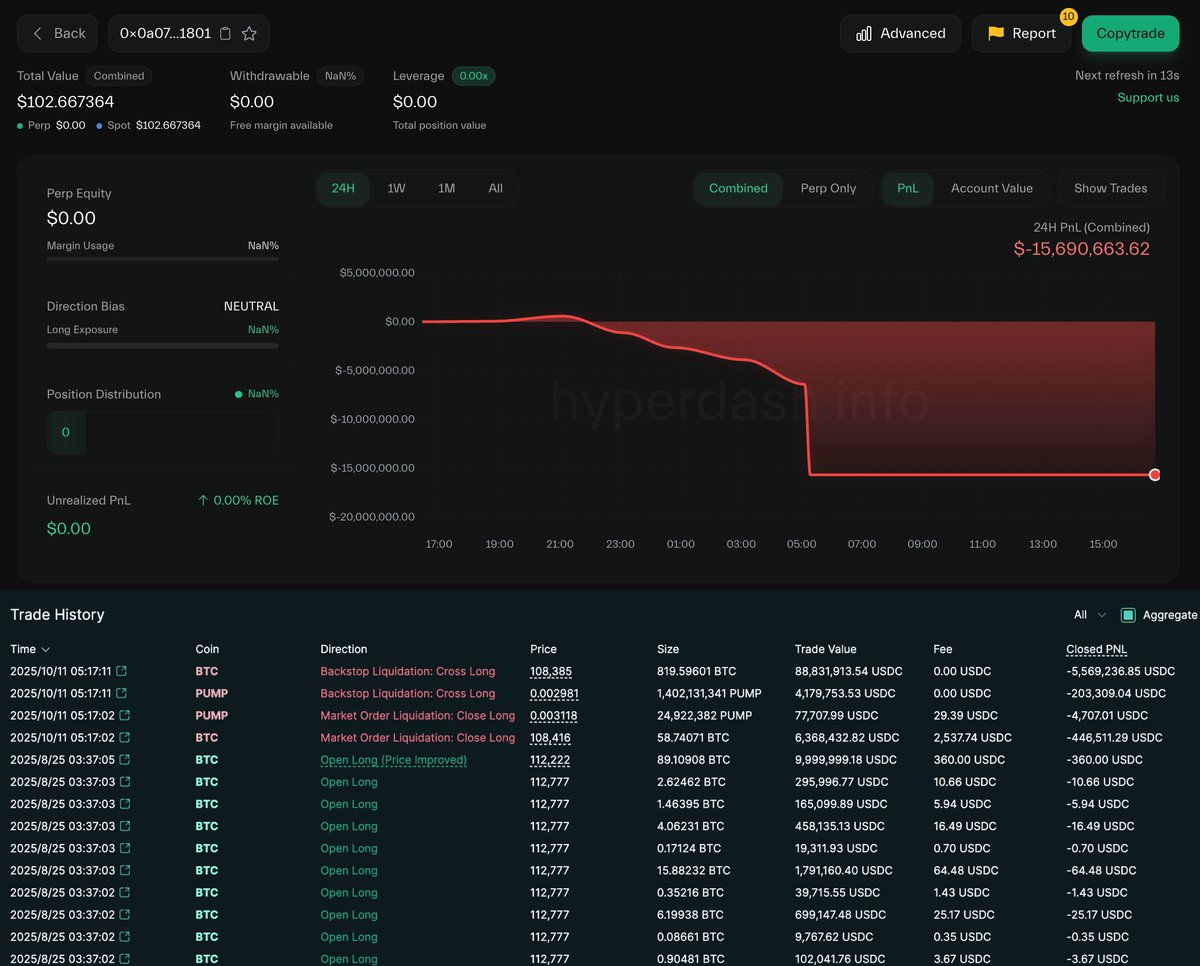Click the Copytrade button
Image resolution: width=1200 pixels, height=966 pixels.
pyautogui.click(x=1130, y=34)
